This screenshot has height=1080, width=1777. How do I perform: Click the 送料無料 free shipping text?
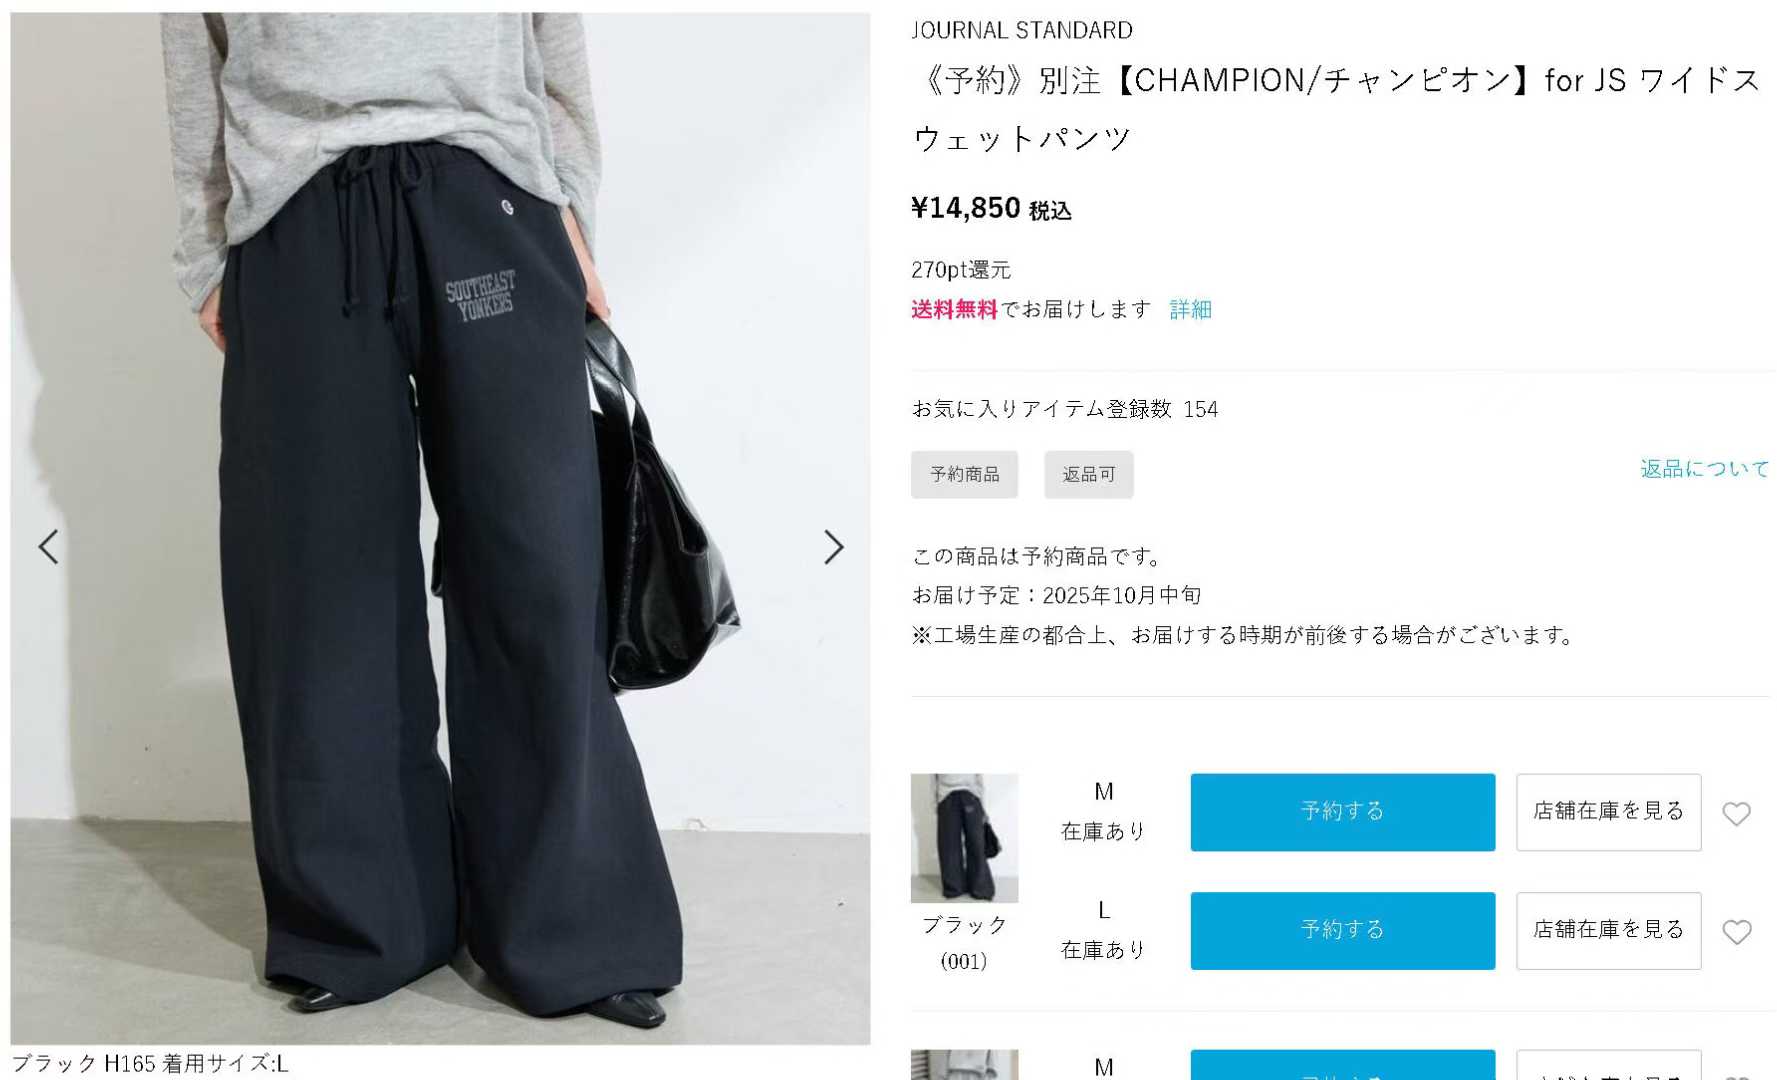(954, 310)
